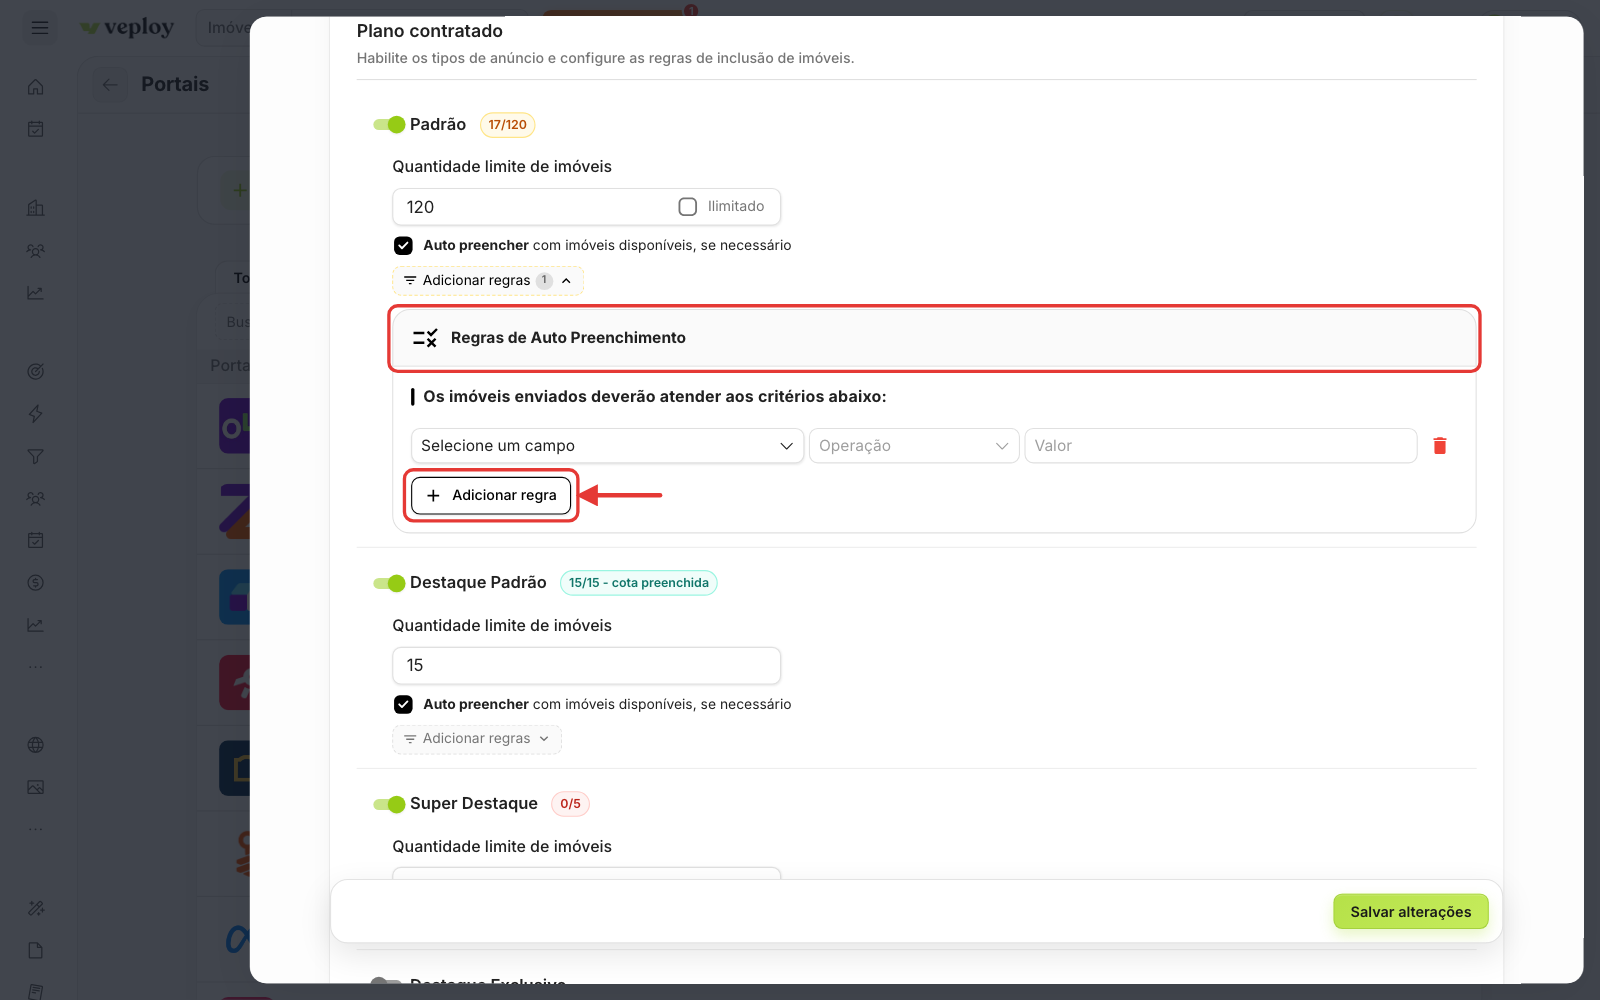
Task: Open the hamburger menu in the sidebar
Action: coord(40,28)
